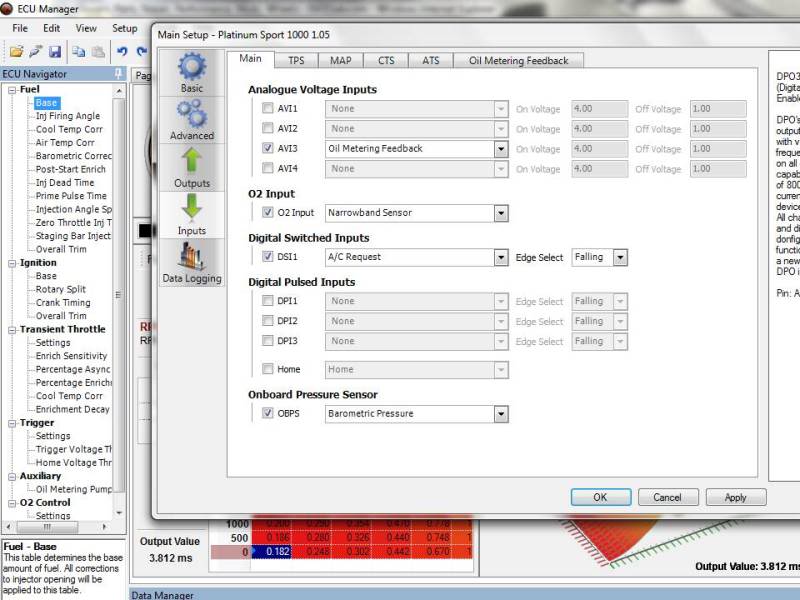The image size is (800, 600).
Task: Switch to the CTS tab
Action: pos(386,60)
